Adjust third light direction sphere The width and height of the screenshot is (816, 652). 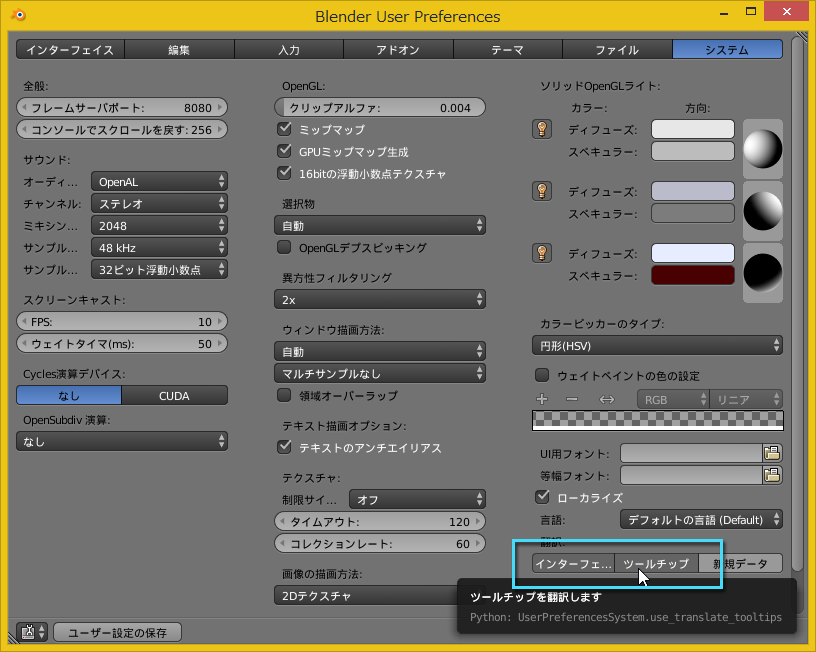762,273
